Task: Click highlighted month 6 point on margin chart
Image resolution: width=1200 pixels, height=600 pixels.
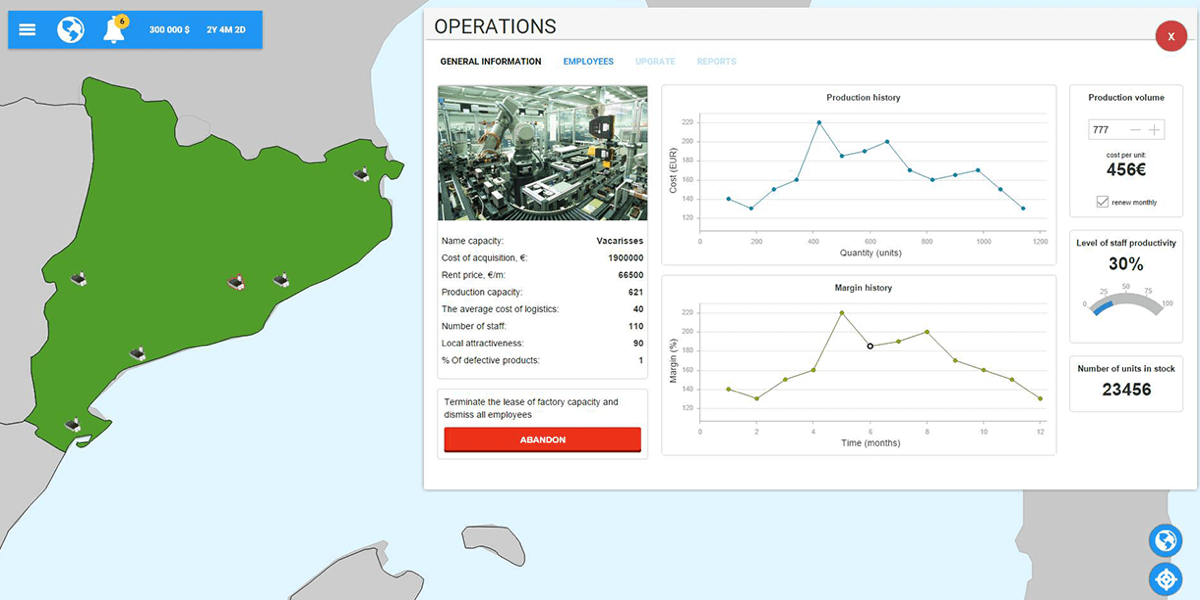Action: [x=870, y=346]
